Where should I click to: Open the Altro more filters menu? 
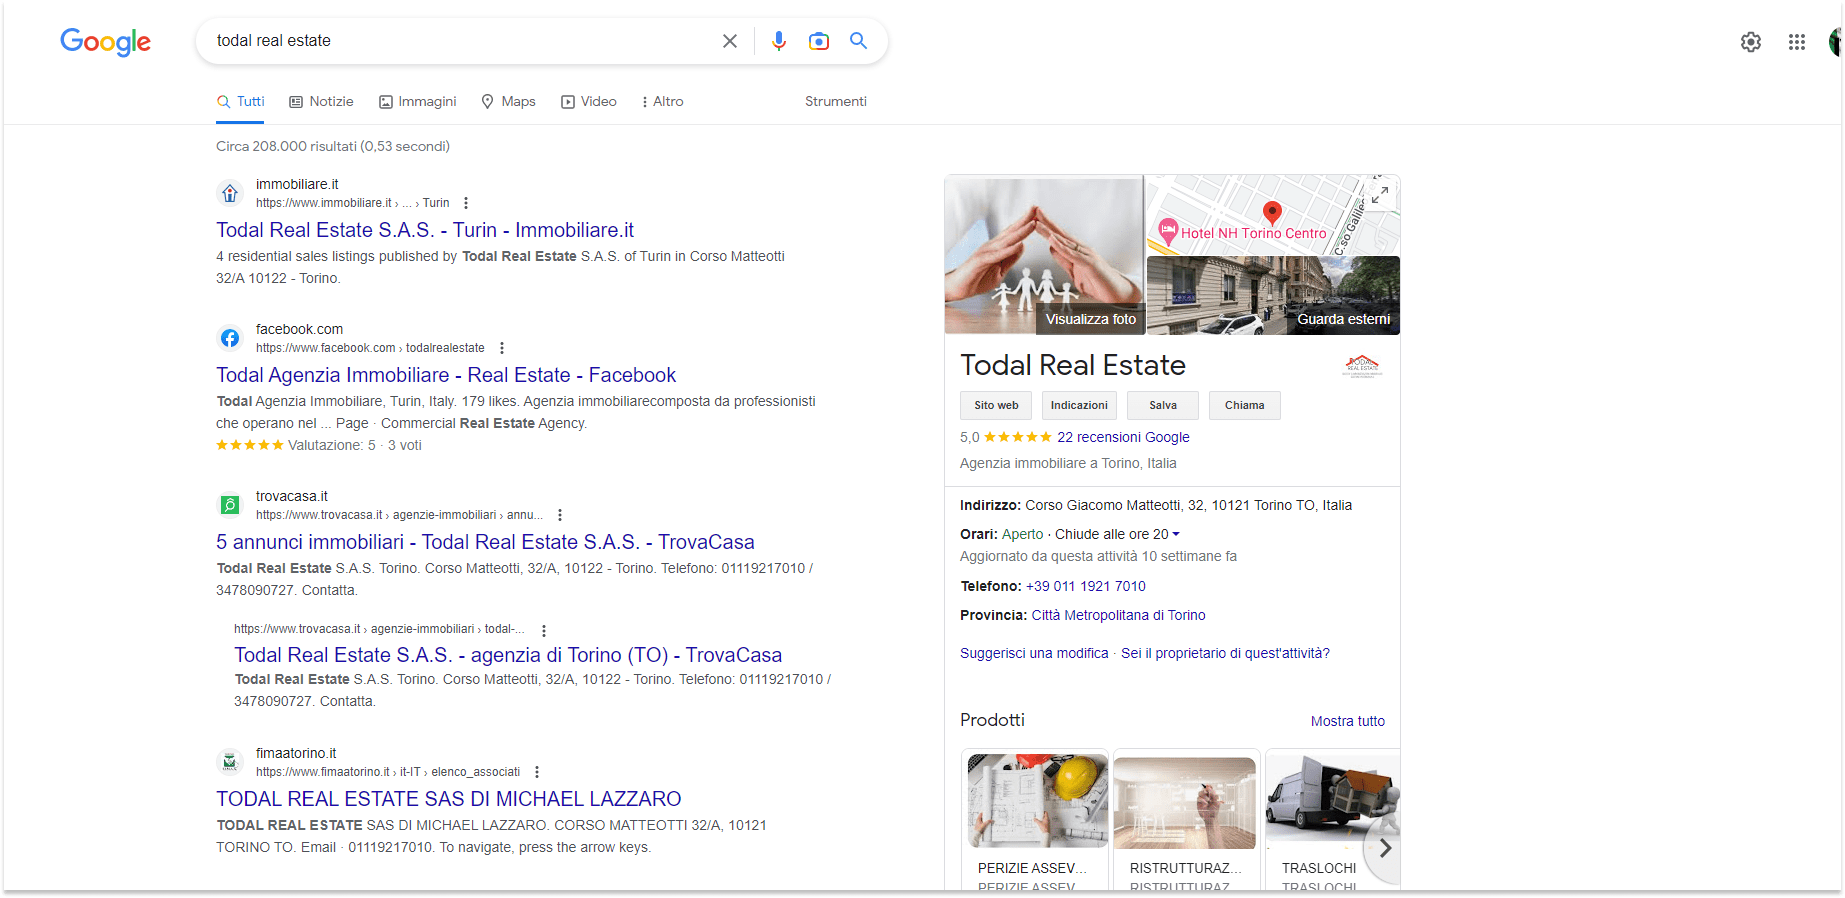[662, 101]
